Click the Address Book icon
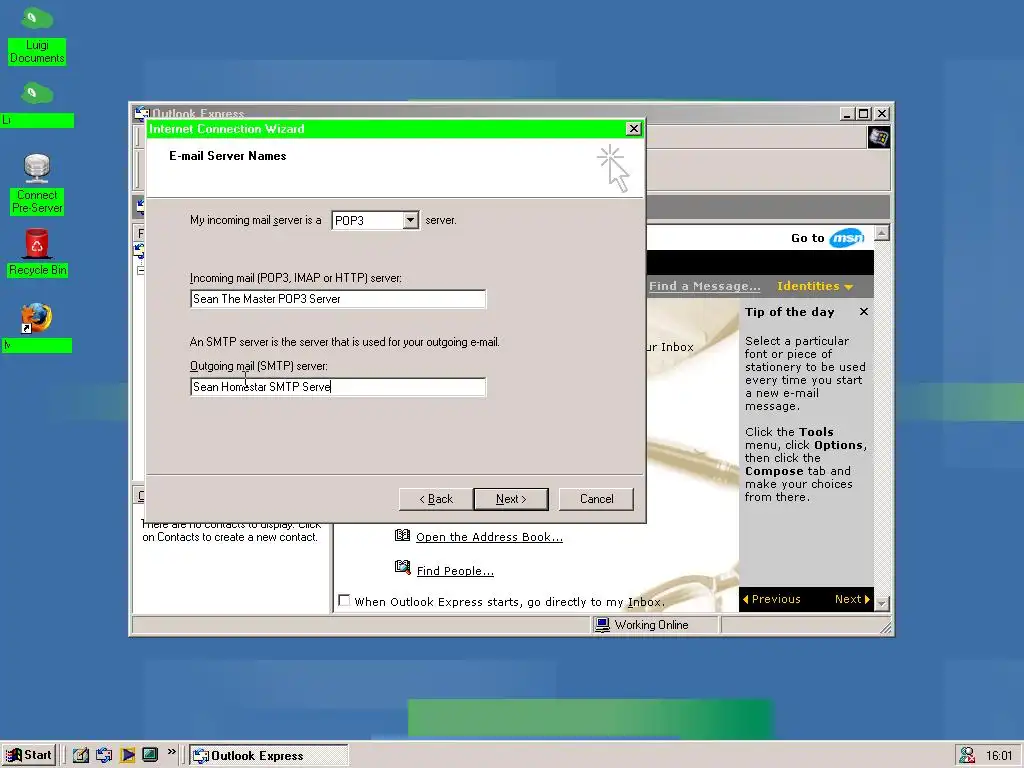Image resolution: width=1024 pixels, height=768 pixels. tap(402, 536)
